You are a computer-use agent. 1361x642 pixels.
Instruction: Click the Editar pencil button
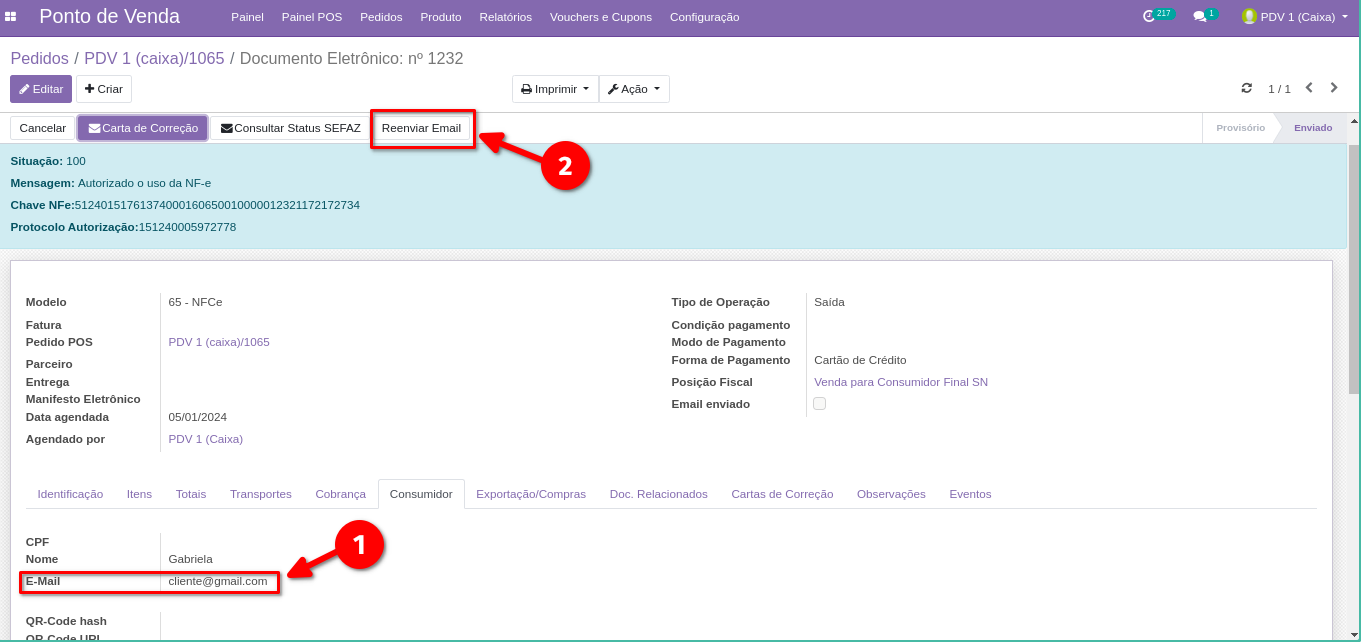[x=41, y=89]
